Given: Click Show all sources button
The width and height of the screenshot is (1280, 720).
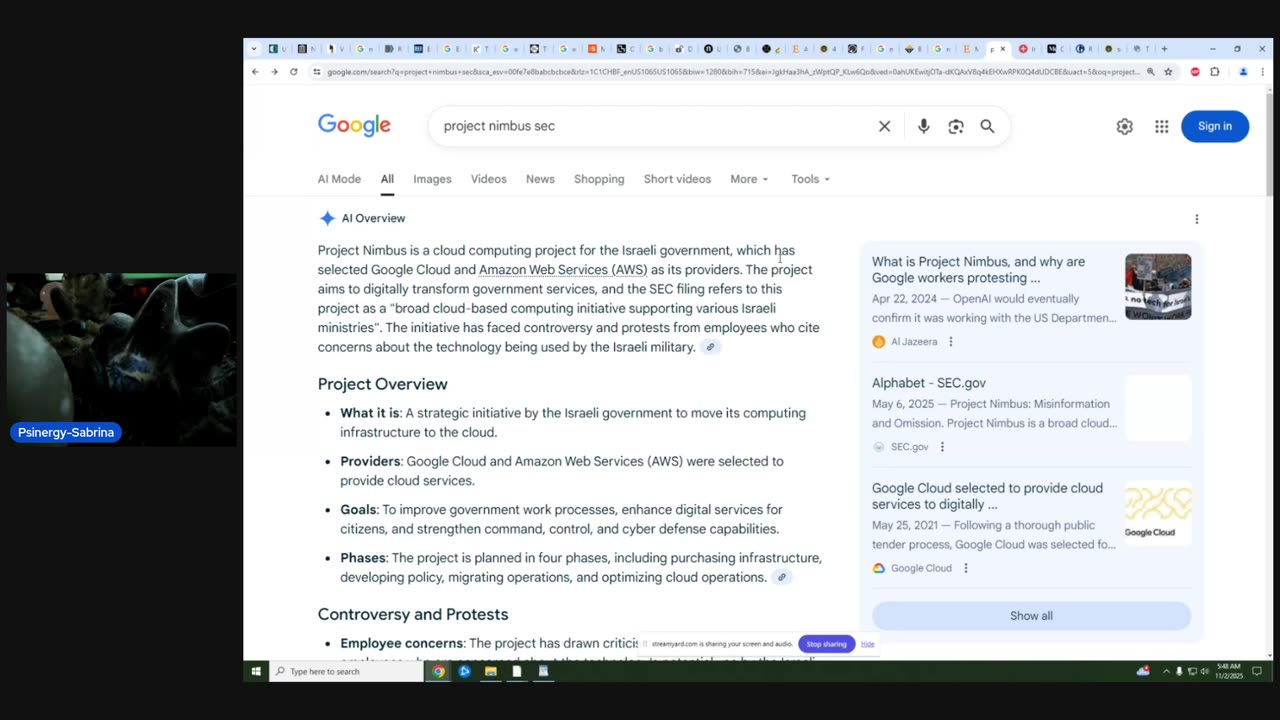Looking at the screenshot, I should tap(1031, 616).
